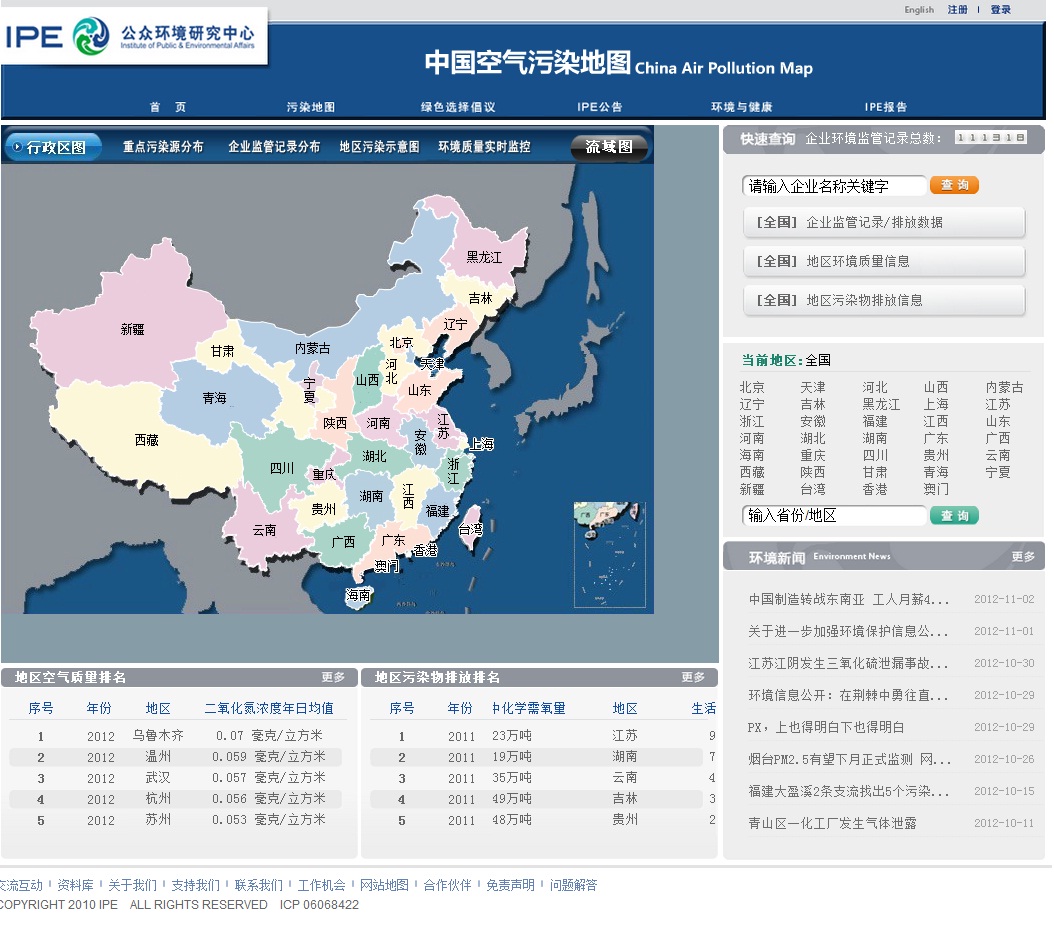Viewport: 1054px width, 926px height.
Task: Open [全国] 企业监管记录/排放数据
Action: point(884,222)
